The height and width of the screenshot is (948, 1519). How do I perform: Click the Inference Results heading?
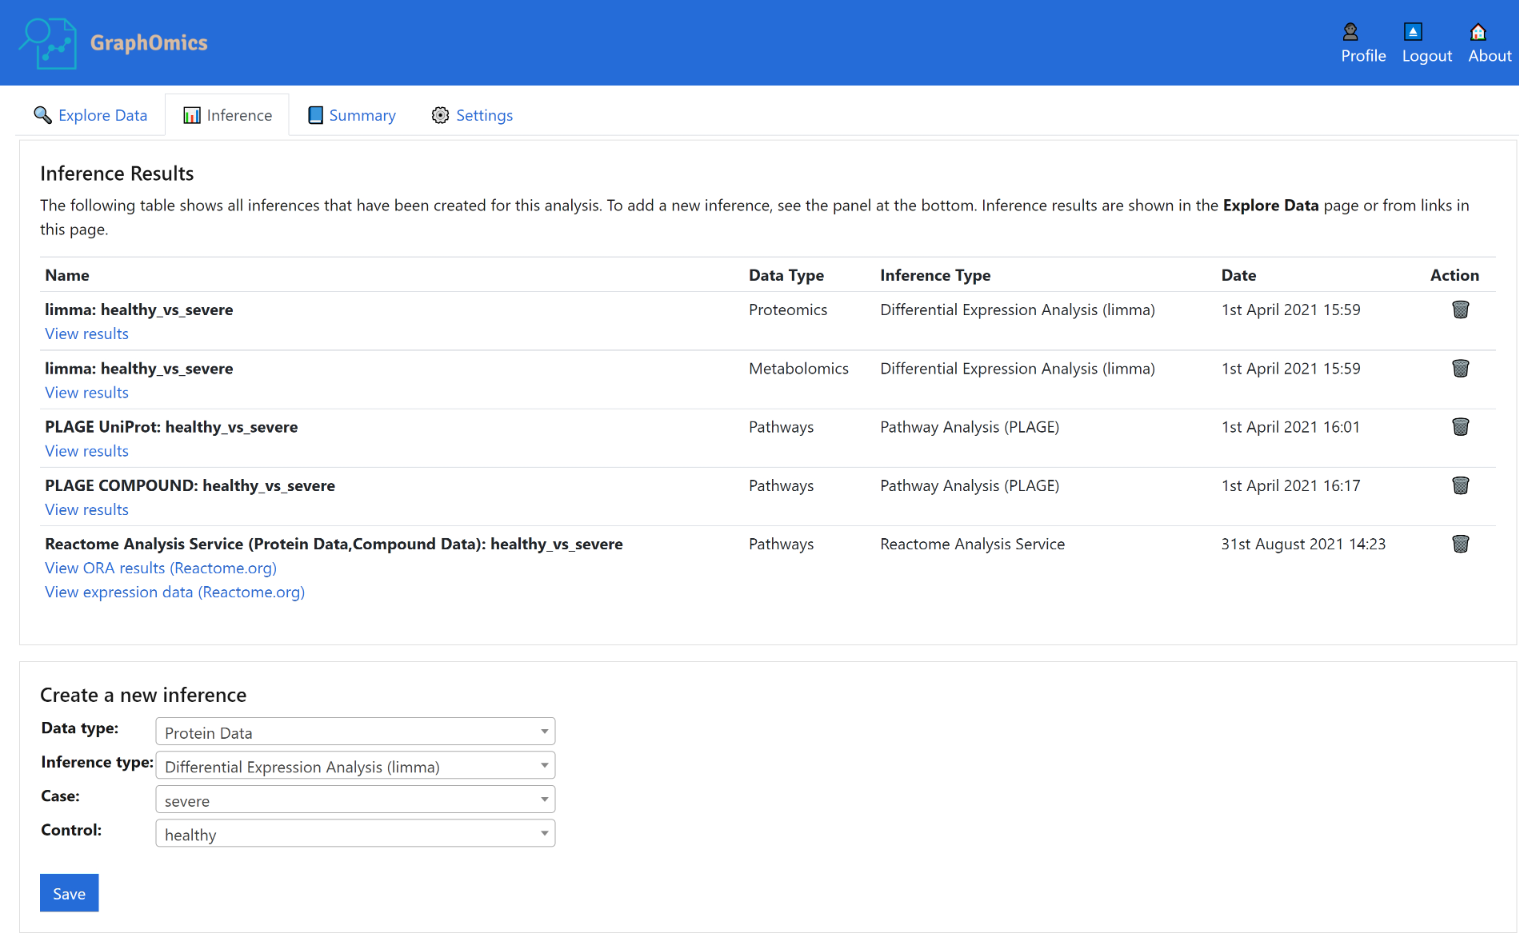point(117,173)
